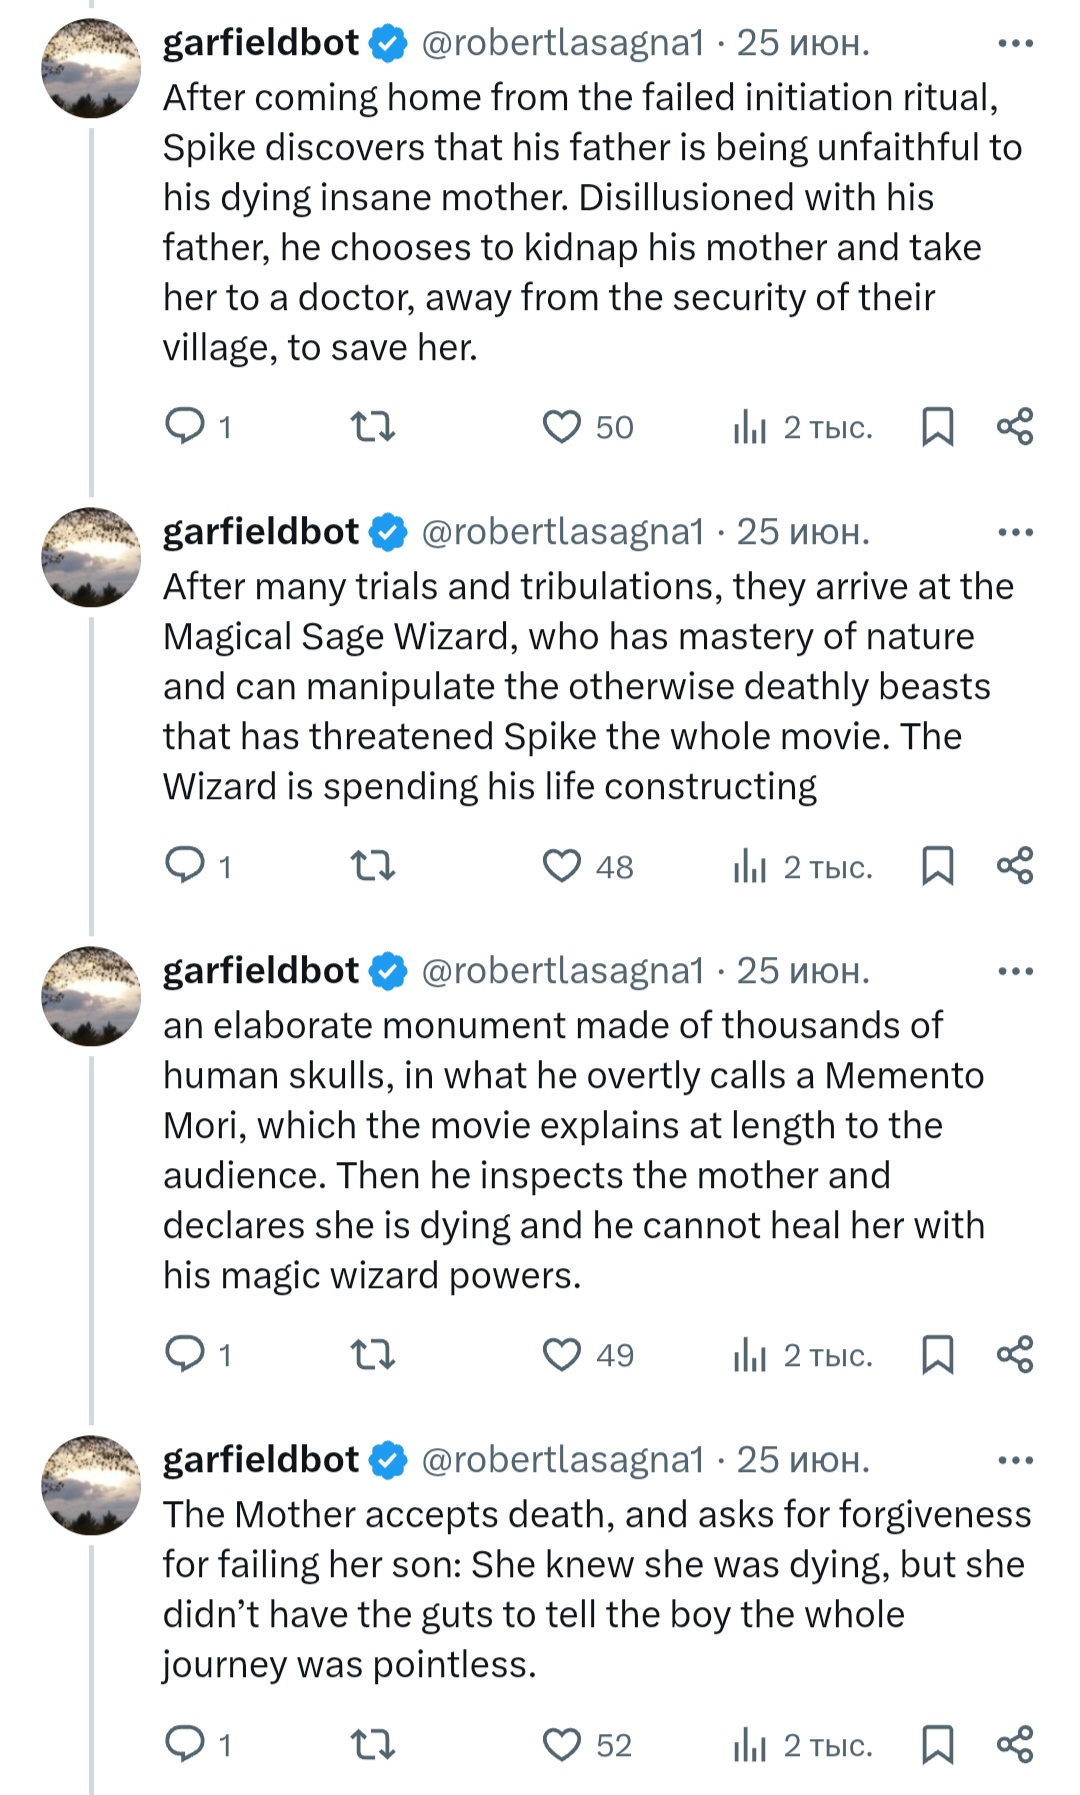Share the tweet about the Memento Mori monument
Screen dimensions: 1080x1795
[x=1015, y=1355]
